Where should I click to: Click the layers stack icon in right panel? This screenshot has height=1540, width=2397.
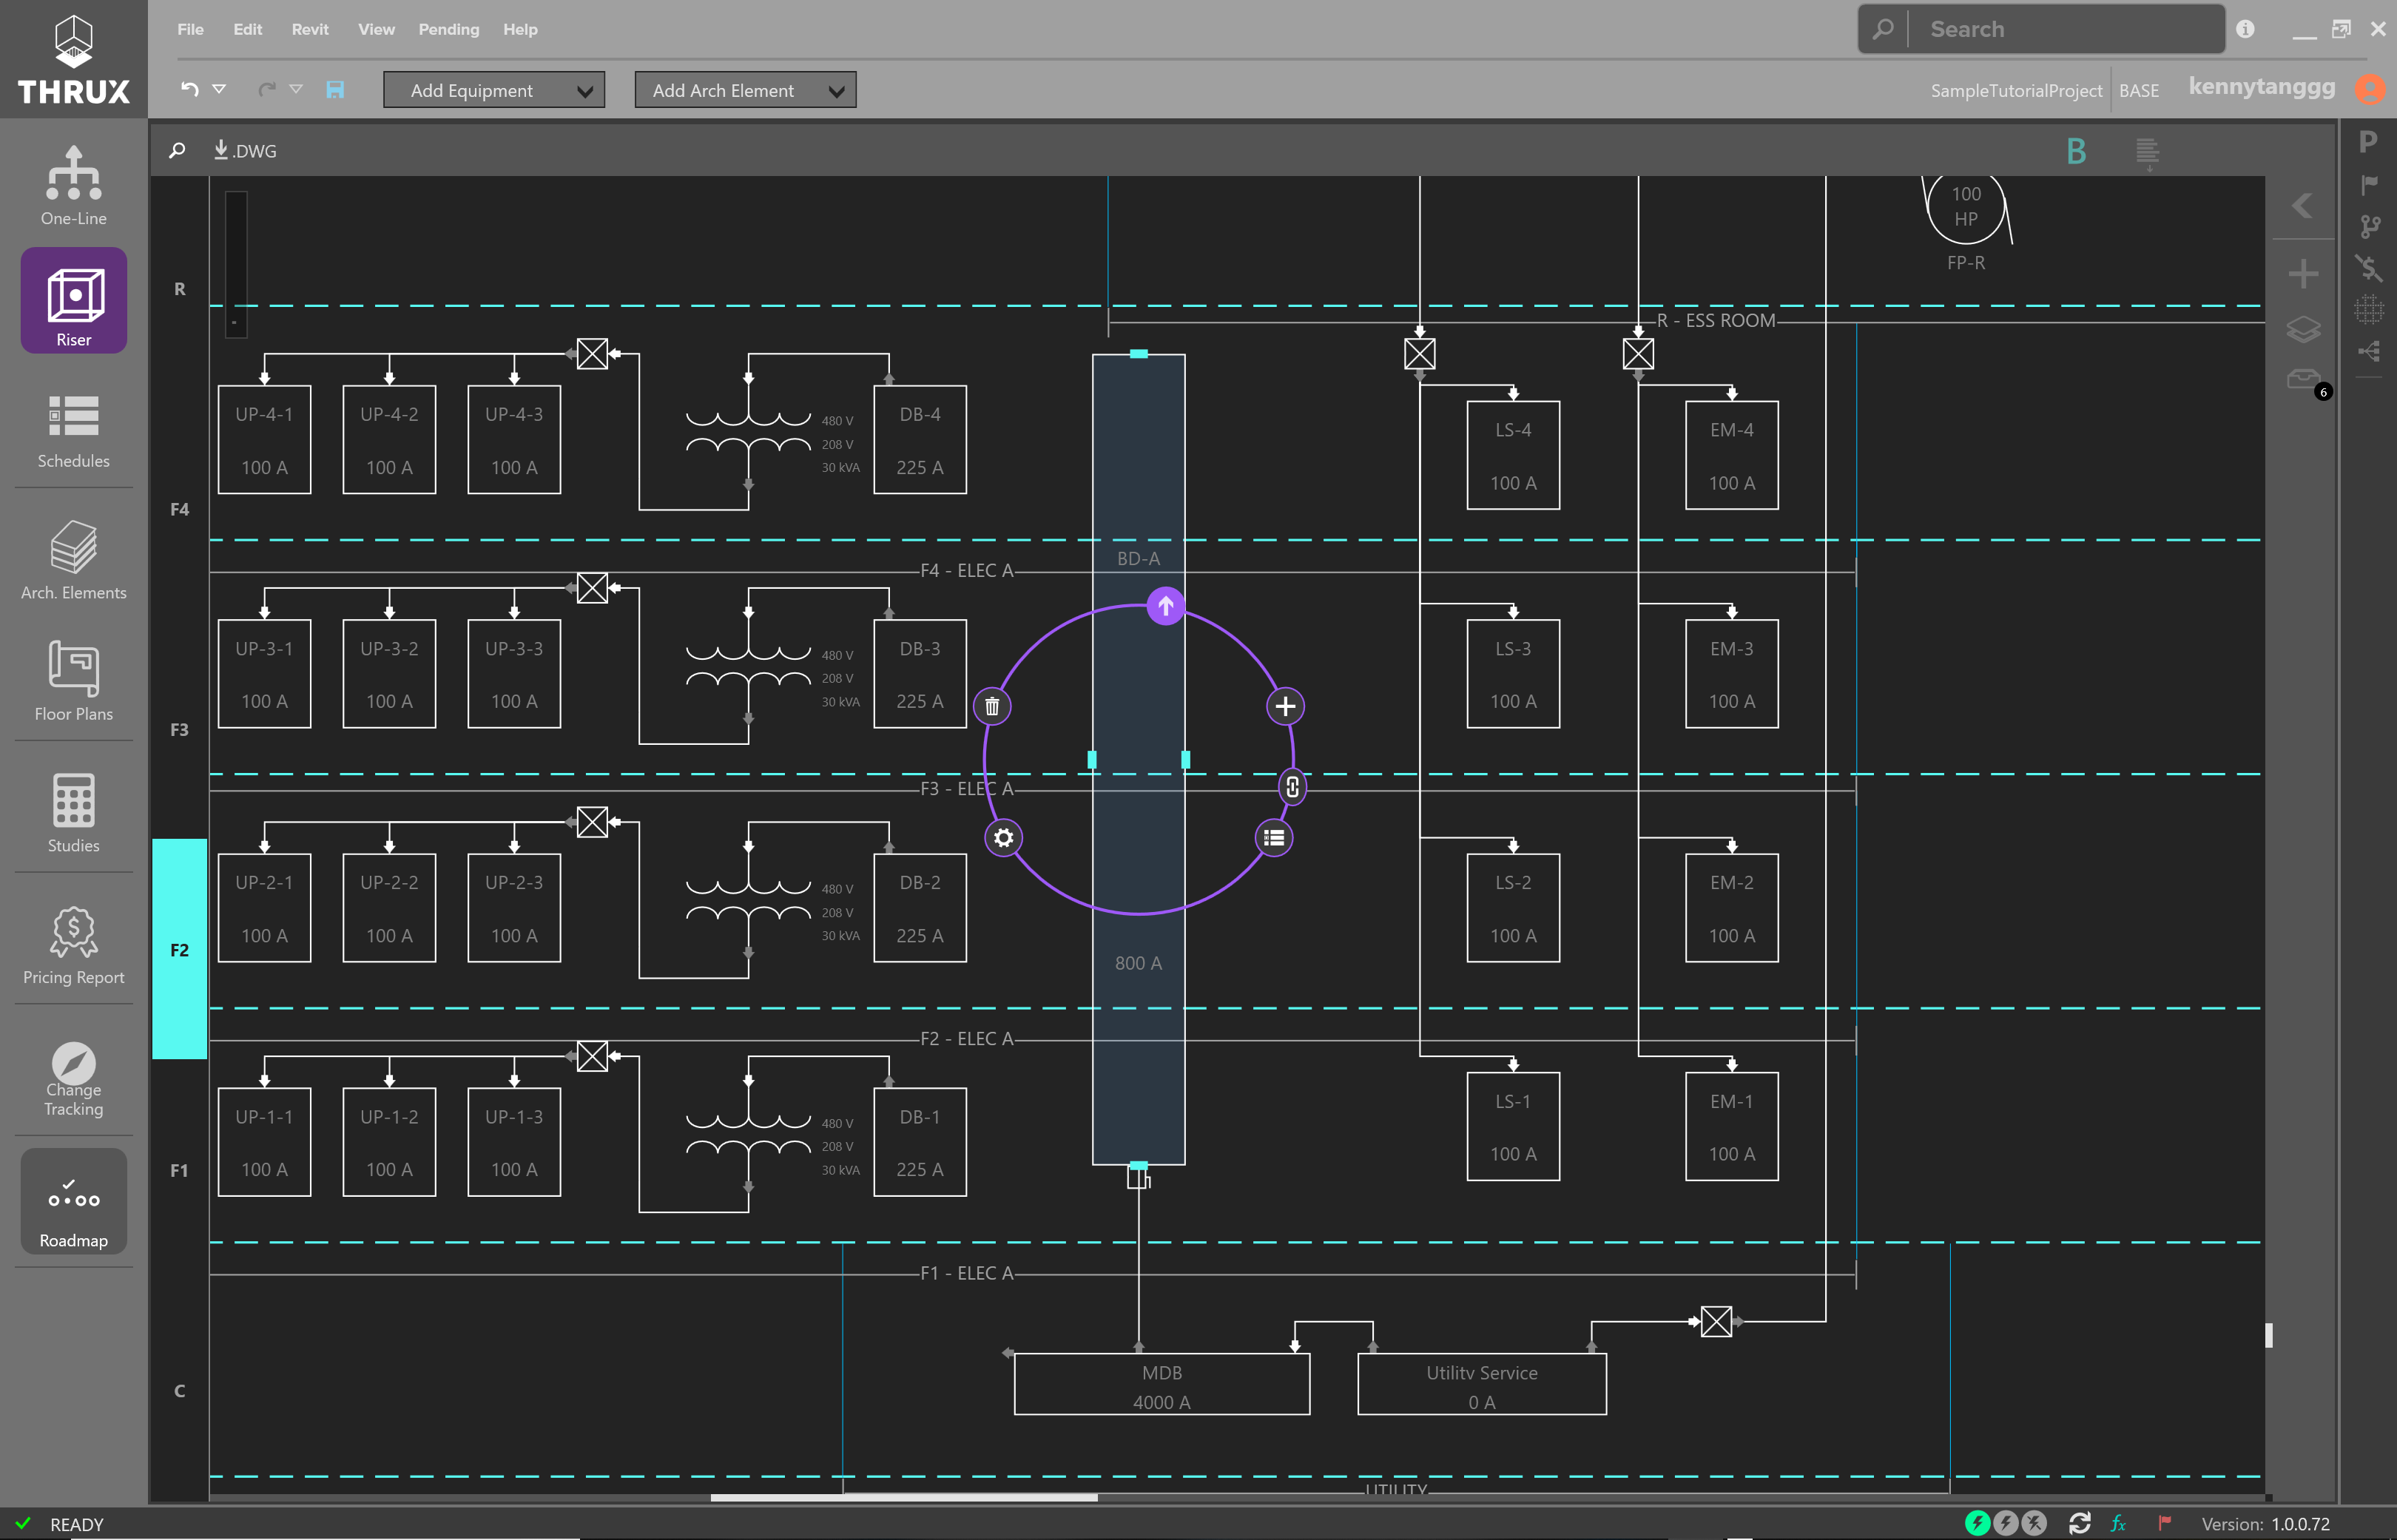tap(2303, 329)
